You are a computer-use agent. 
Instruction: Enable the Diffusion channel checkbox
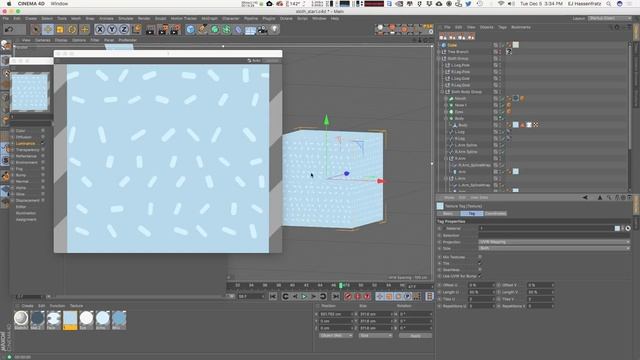[42, 137]
